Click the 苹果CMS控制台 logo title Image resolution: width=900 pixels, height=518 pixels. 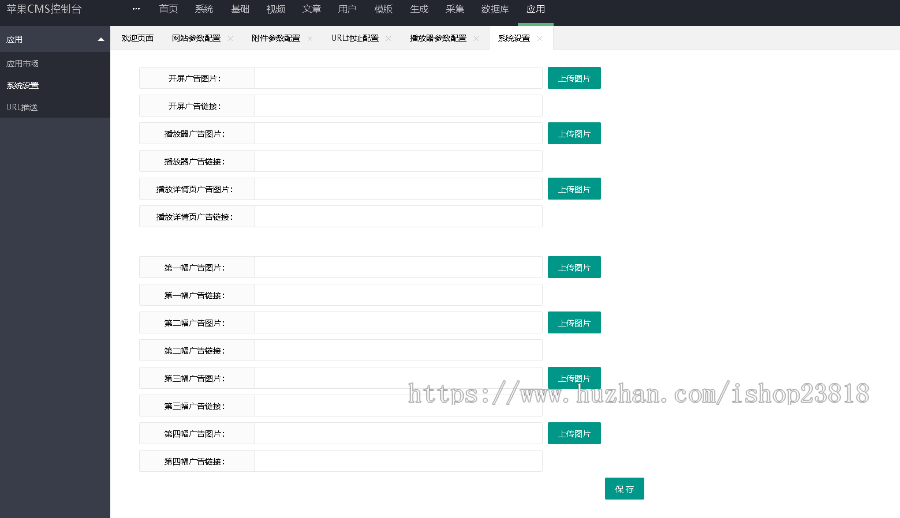(x=44, y=9)
